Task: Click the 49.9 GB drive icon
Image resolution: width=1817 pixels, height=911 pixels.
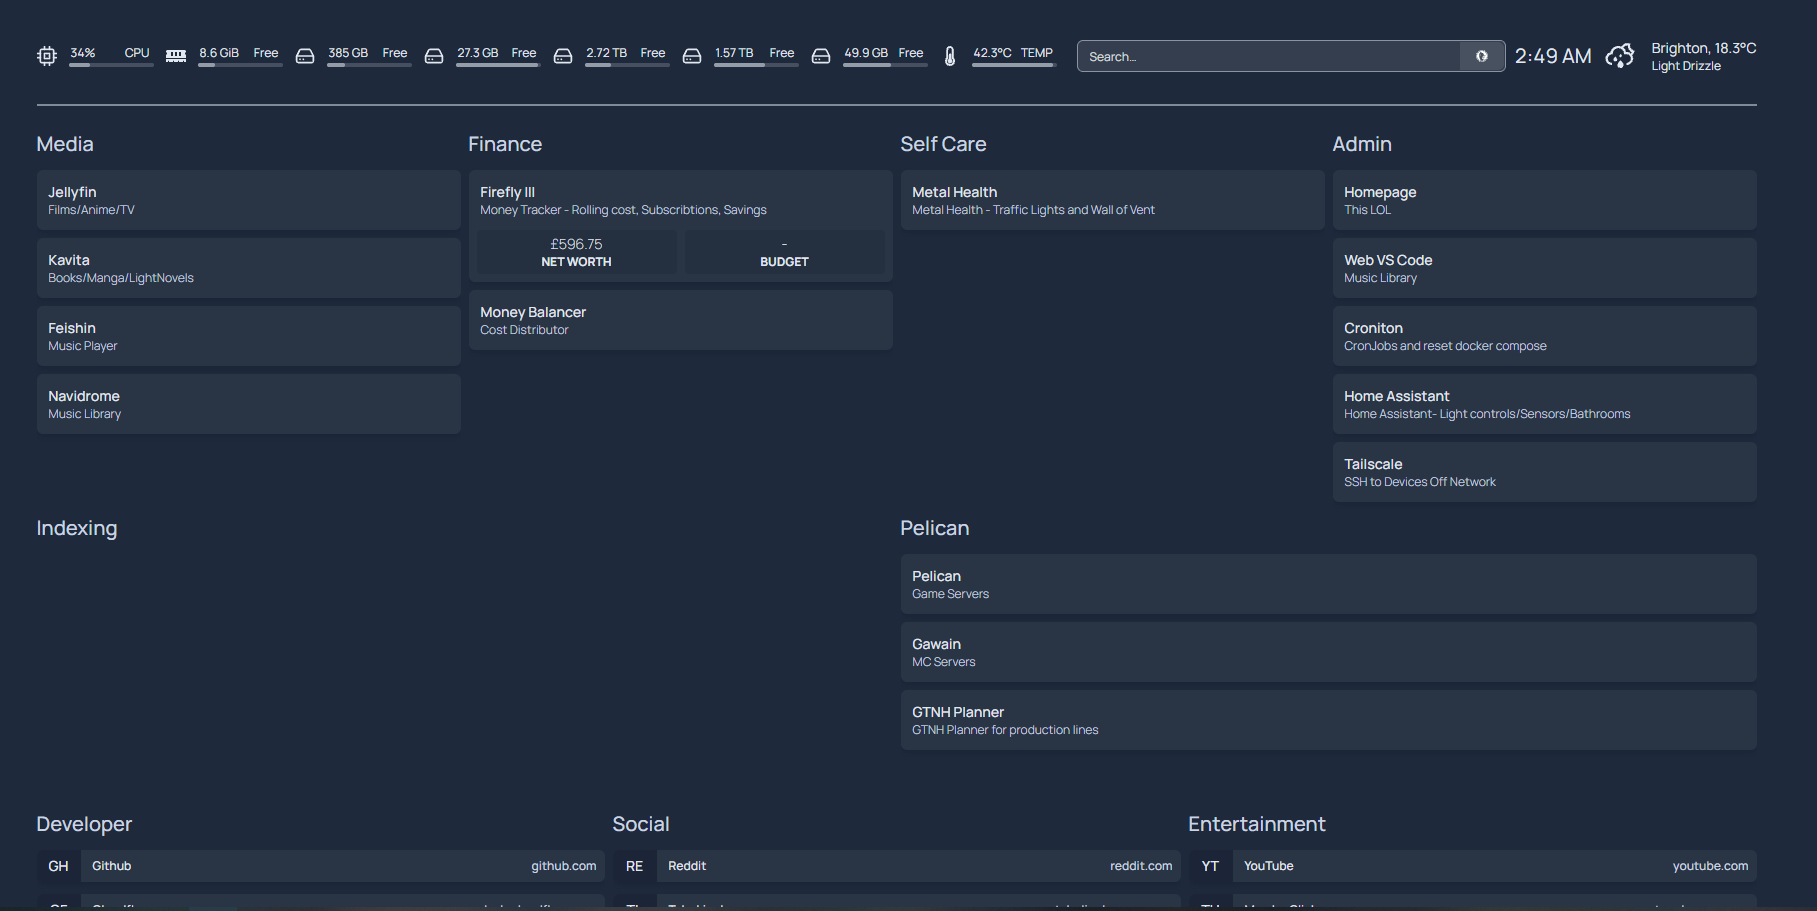Action: 821,56
